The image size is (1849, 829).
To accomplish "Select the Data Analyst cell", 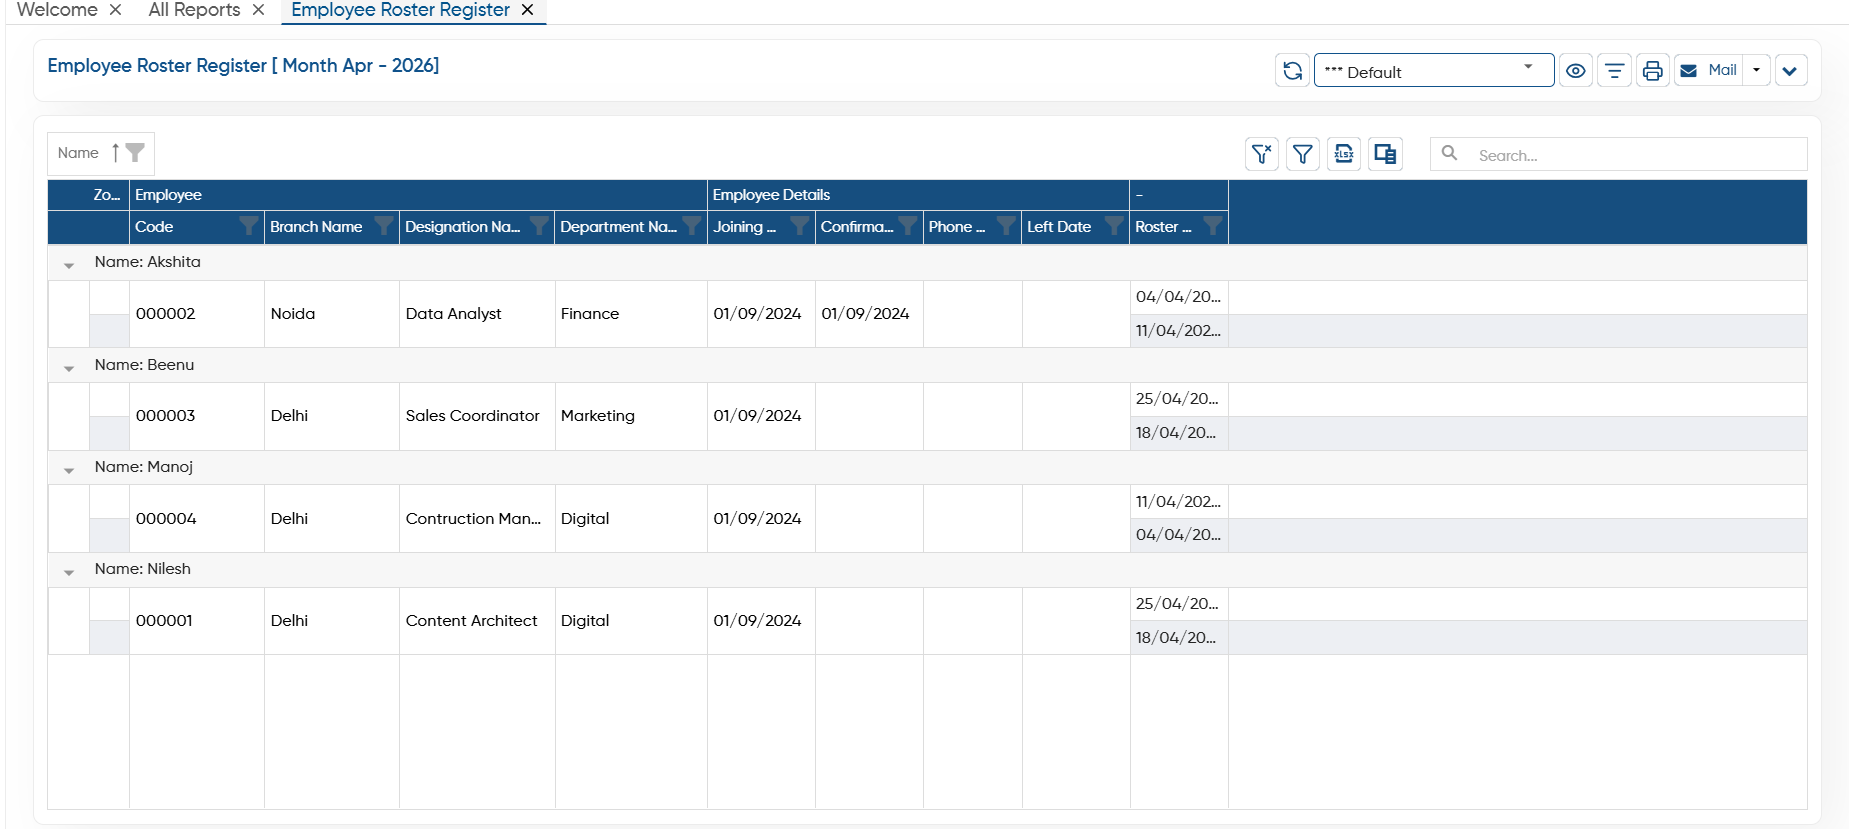I will click(477, 314).
